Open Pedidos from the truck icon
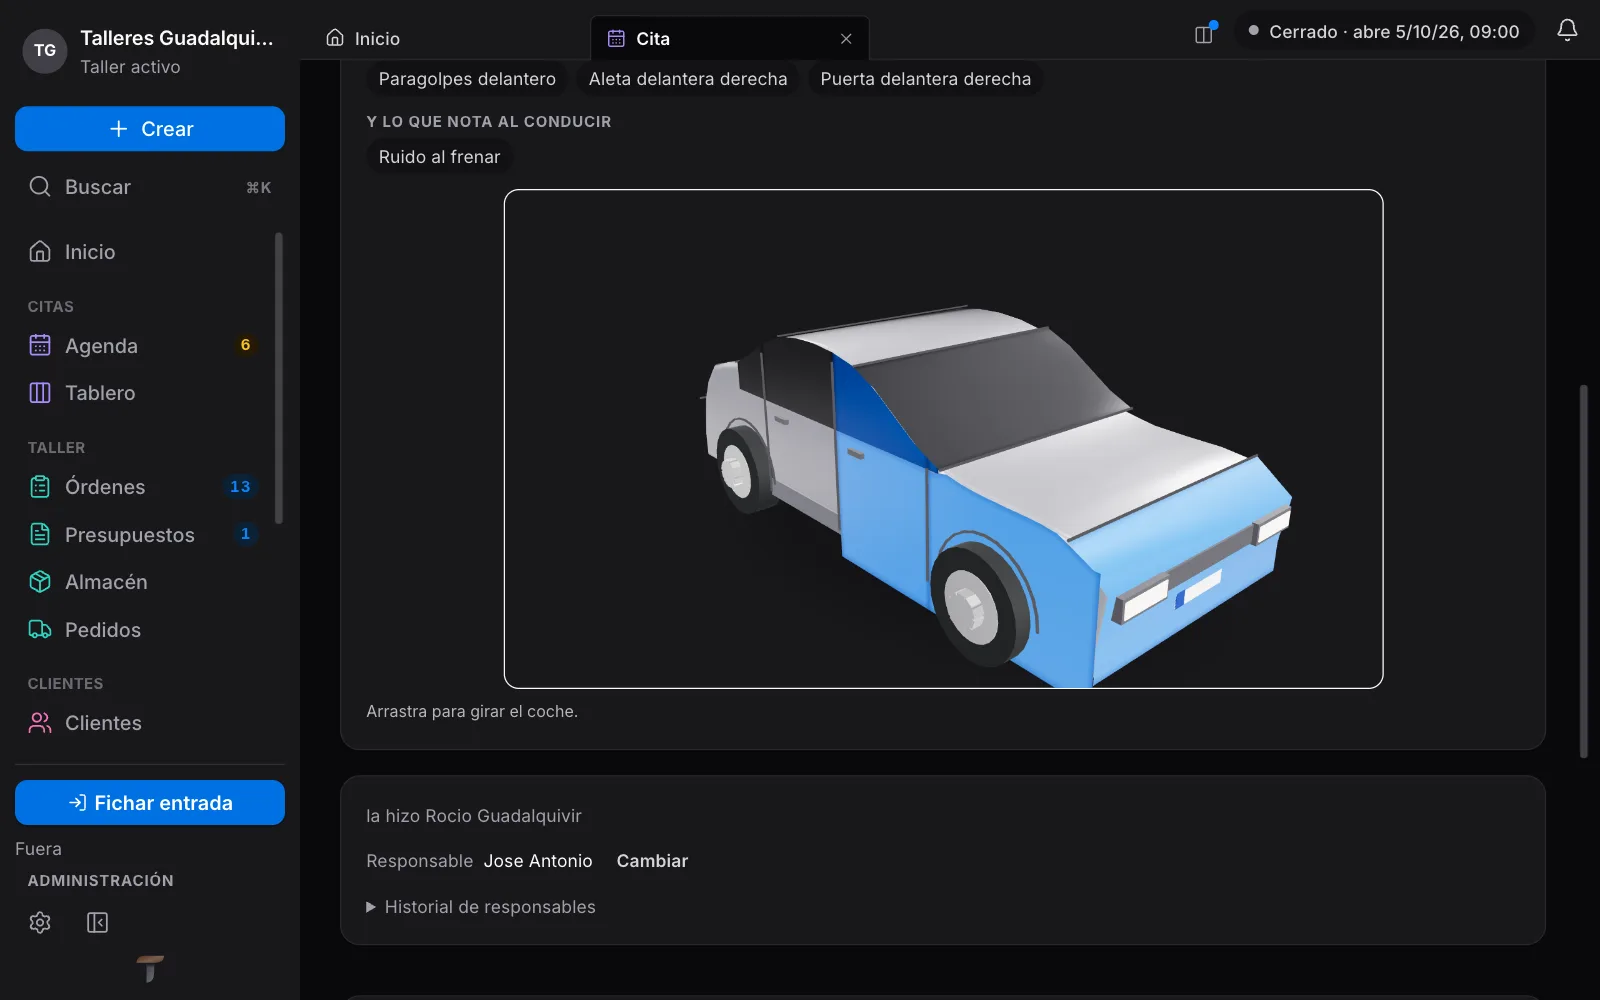 pos(40,630)
